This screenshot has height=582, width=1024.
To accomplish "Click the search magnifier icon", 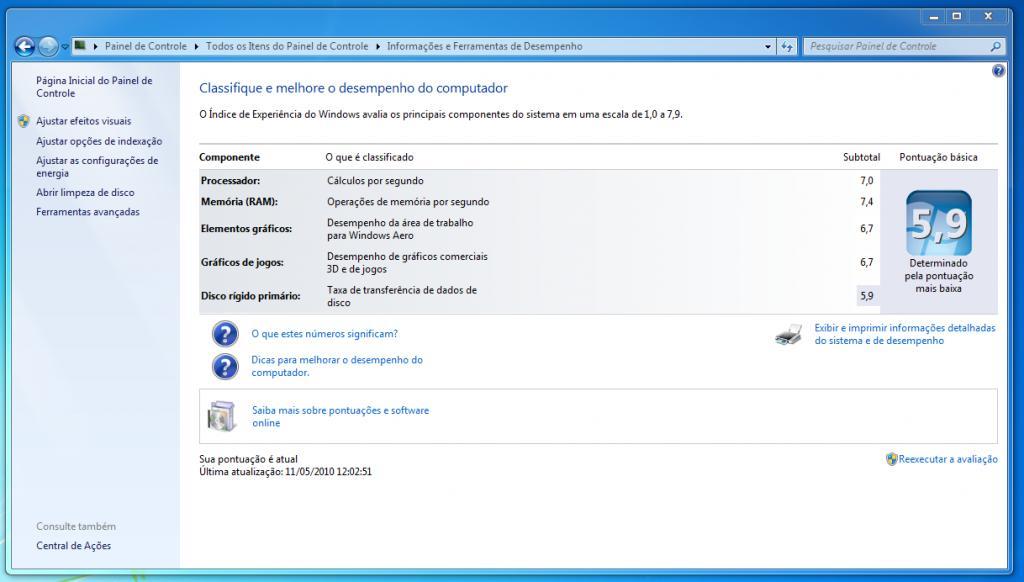I will click(x=995, y=46).
